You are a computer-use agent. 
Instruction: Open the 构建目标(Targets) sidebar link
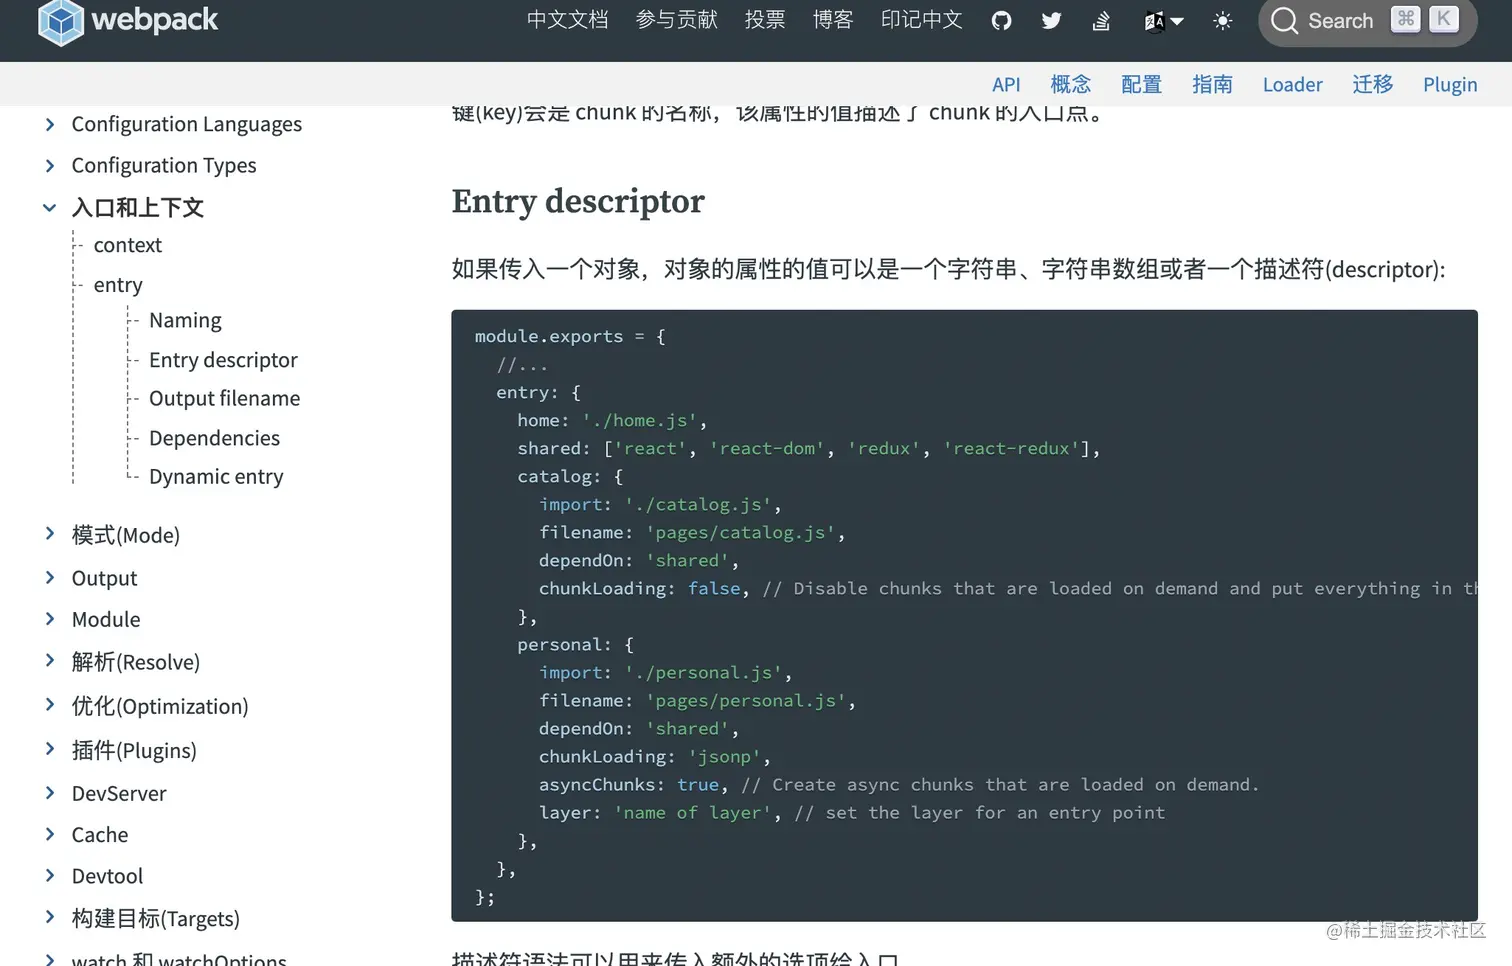(x=155, y=918)
